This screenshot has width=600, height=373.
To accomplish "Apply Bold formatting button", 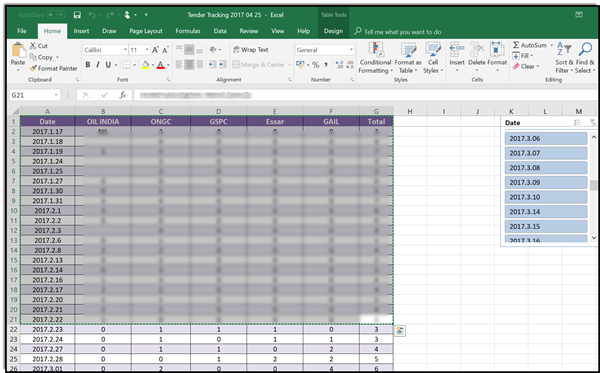I will (x=88, y=65).
